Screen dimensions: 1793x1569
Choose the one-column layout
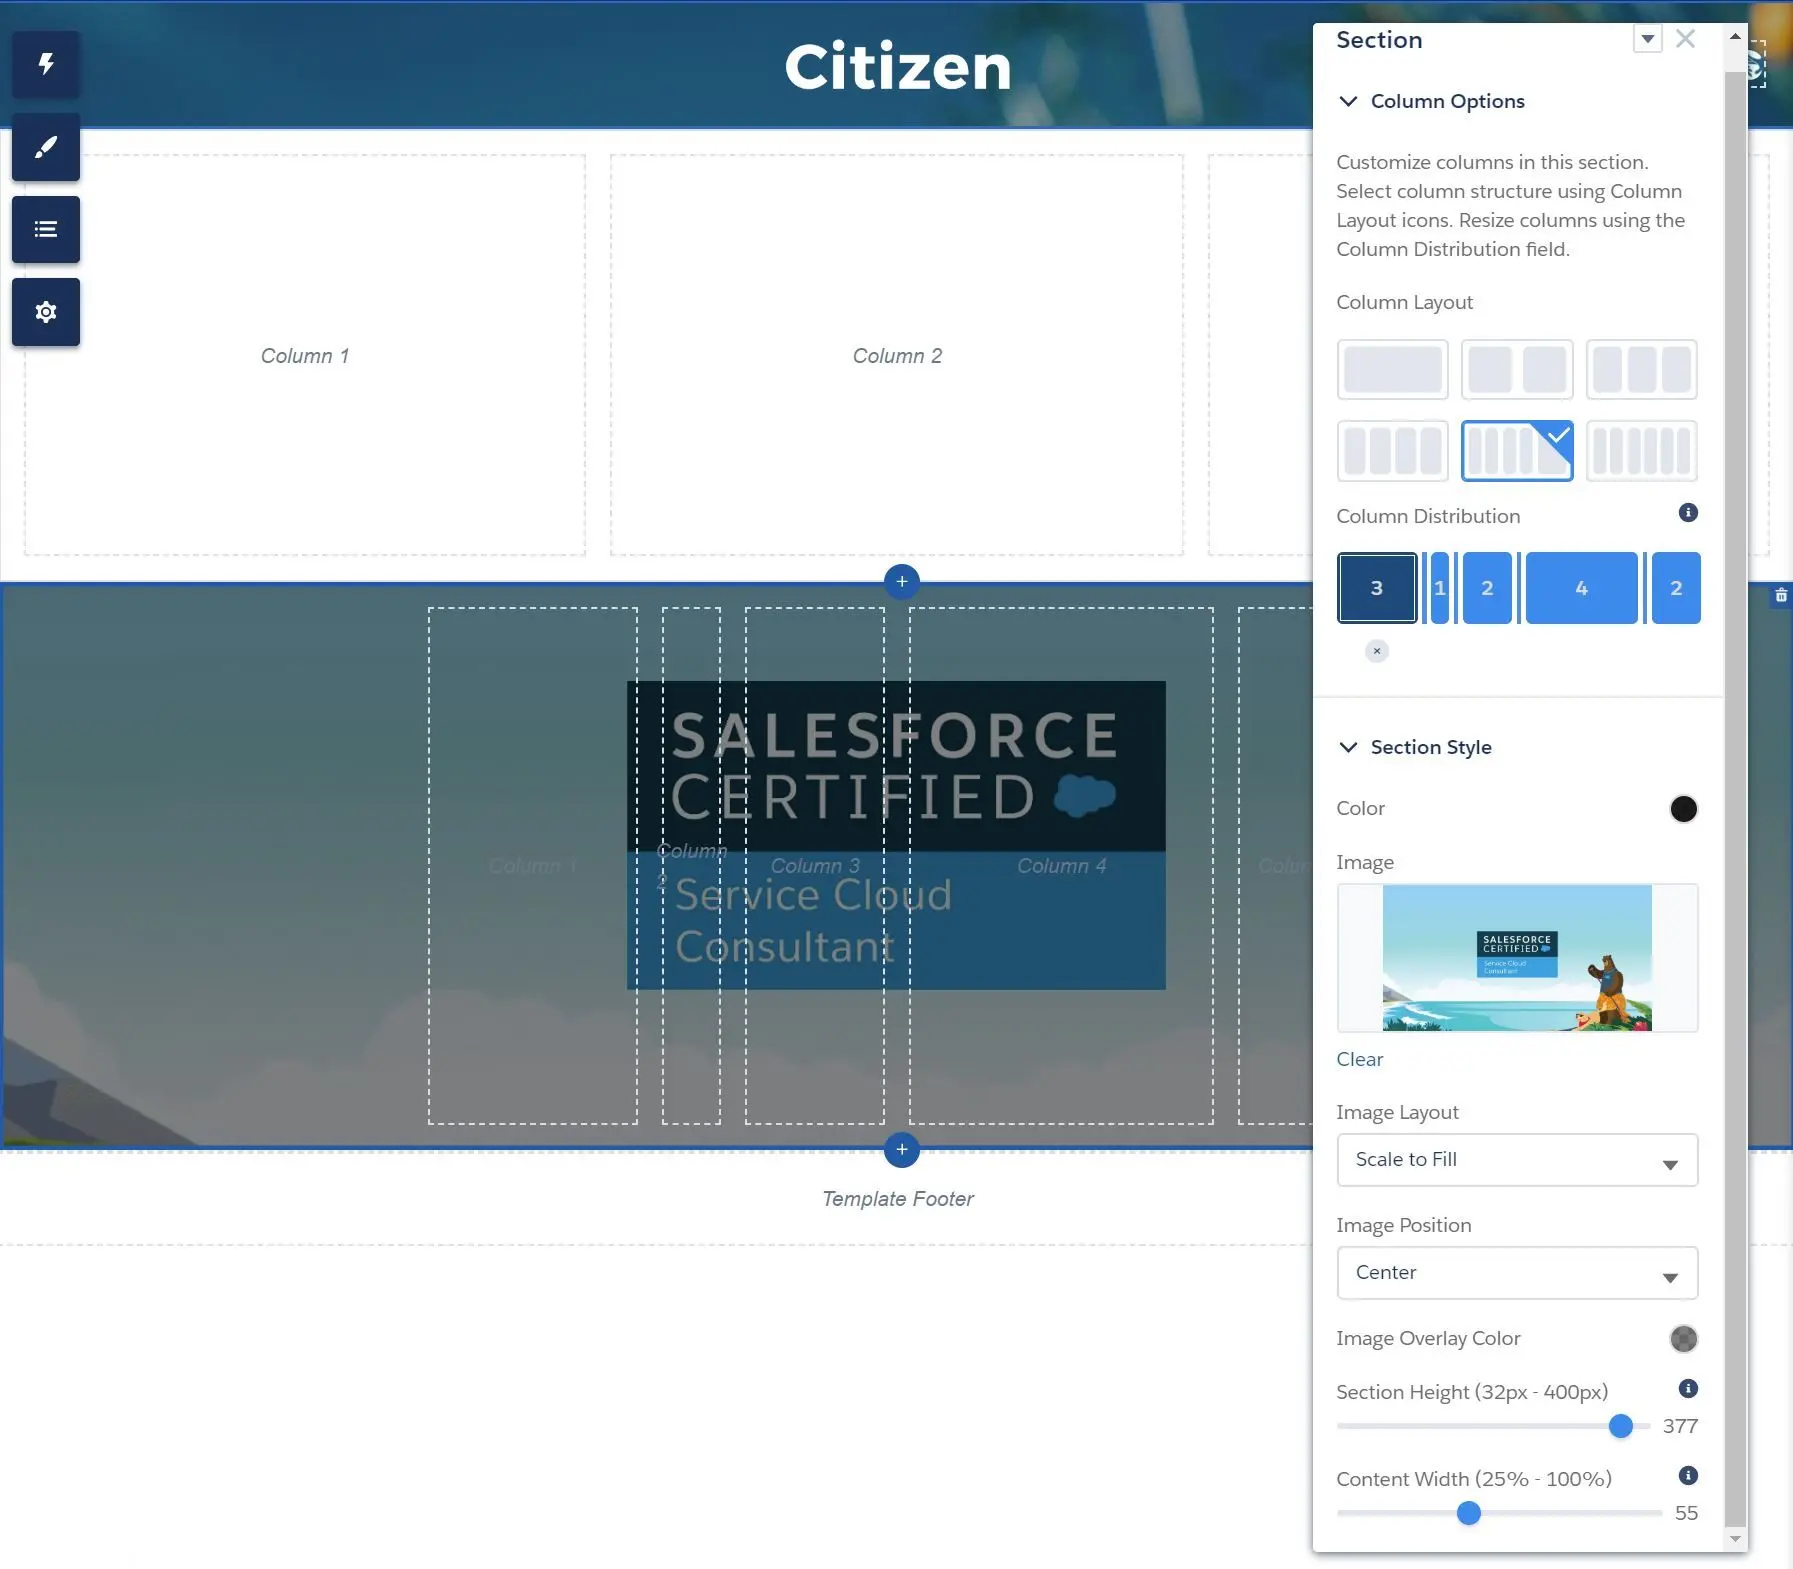point(1393,370)
